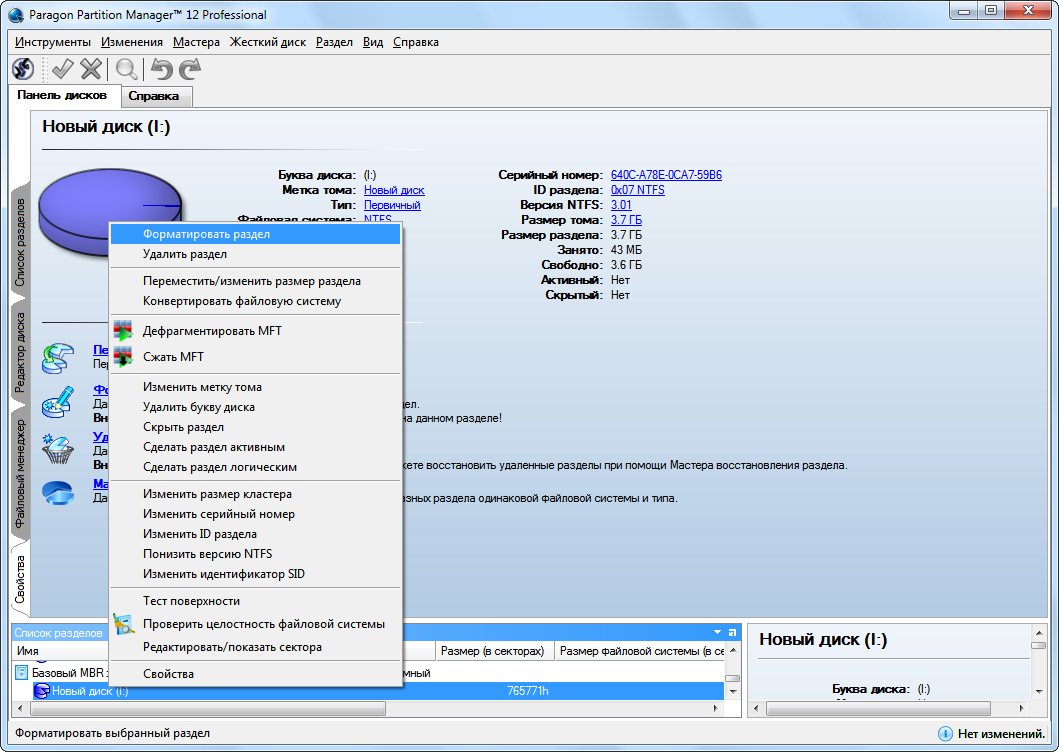Click the magnifier view changes icon
This screenshot has width=1059, height=752.
point(126,68)
